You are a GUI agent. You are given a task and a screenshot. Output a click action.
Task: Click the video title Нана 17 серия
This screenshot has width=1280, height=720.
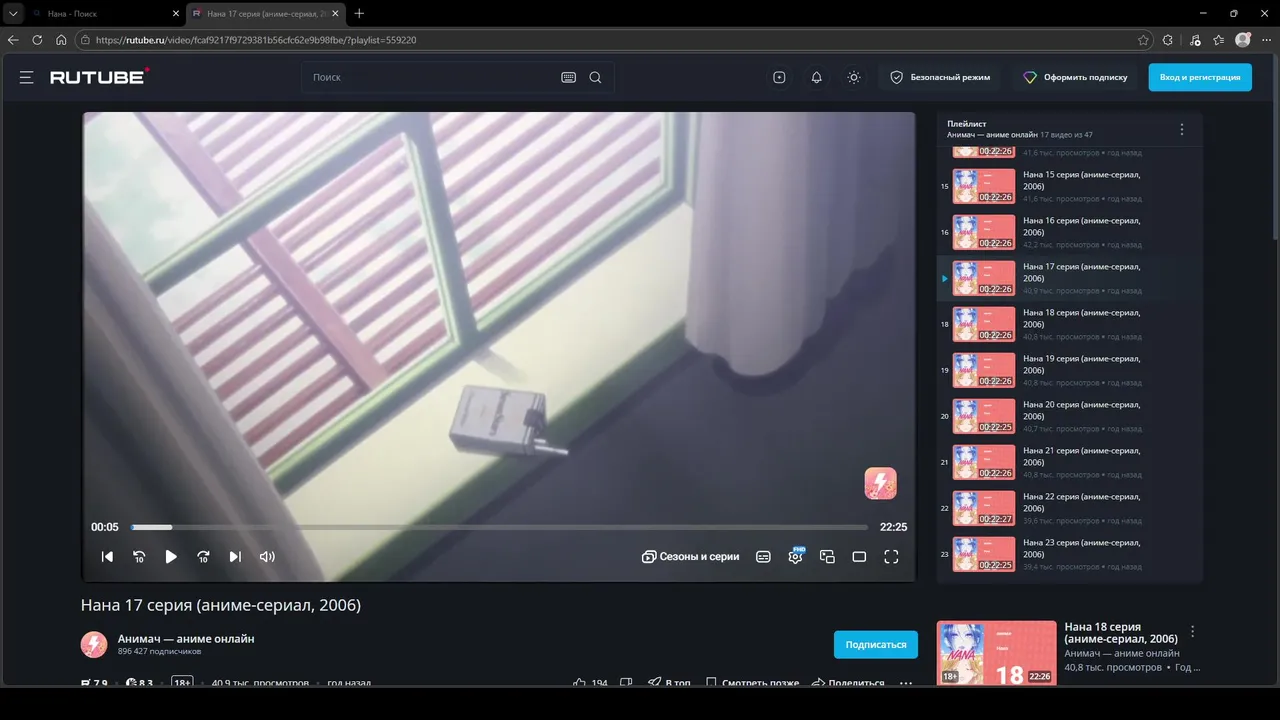pyautogui.click(x=221, y=605)
